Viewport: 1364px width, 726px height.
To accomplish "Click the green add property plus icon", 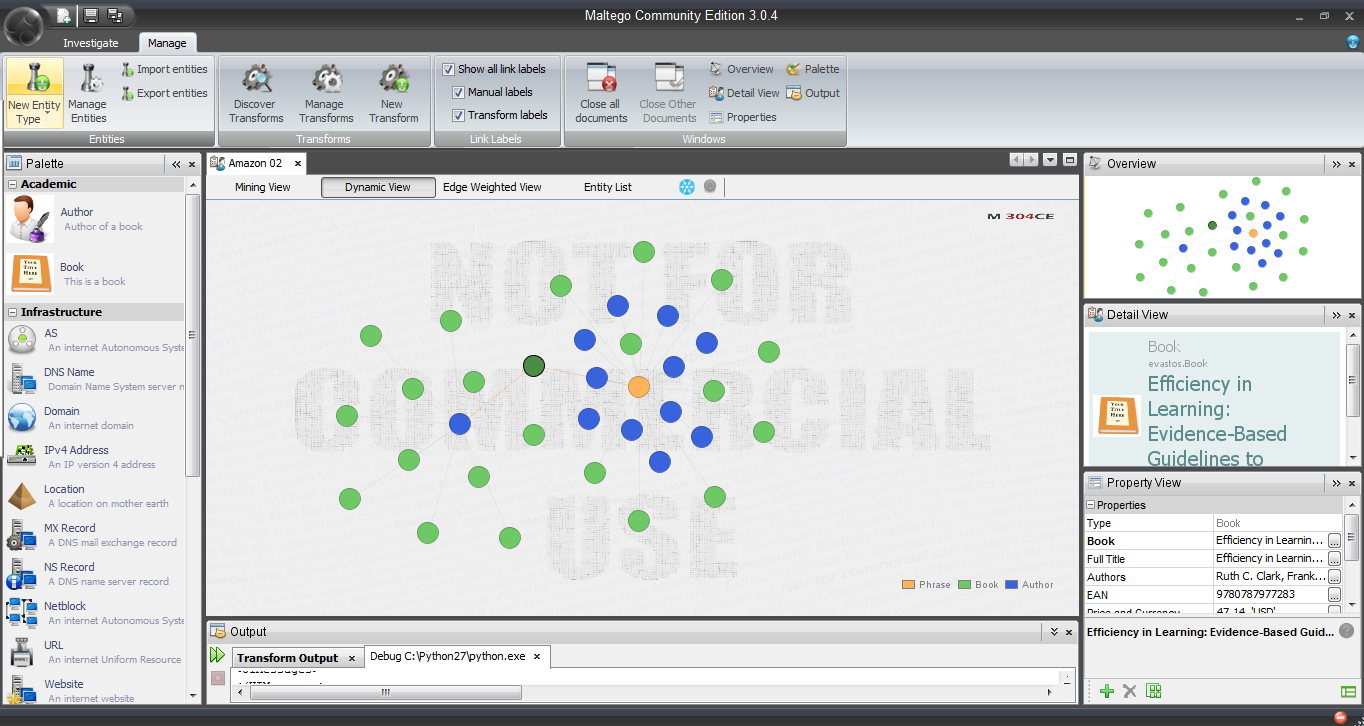I will point(1107,691).
